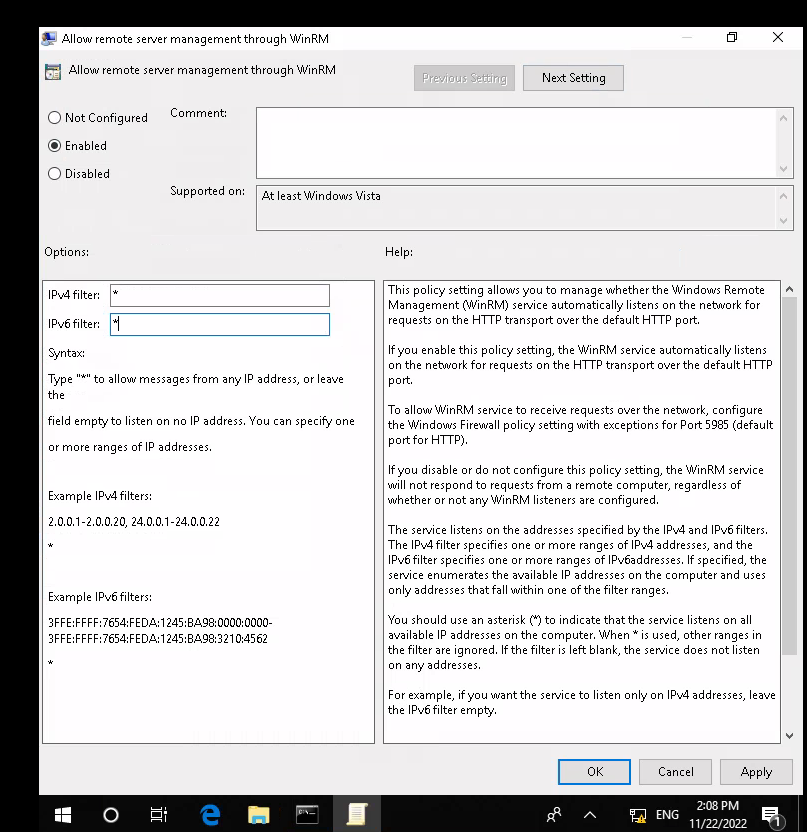
Task: Click the policy setting icon beside the heading
Action: pyautogui.click(x=53, y=72)
